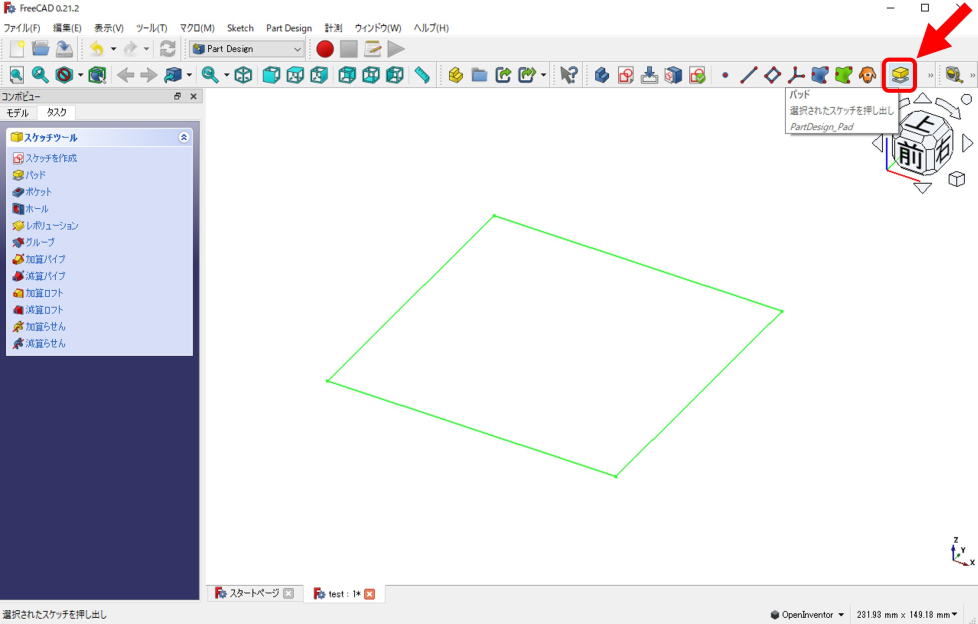The width and height of the screenshot is (978, 624).
Task: Start macro recording with the red circle
Action: tap(324, 48)
